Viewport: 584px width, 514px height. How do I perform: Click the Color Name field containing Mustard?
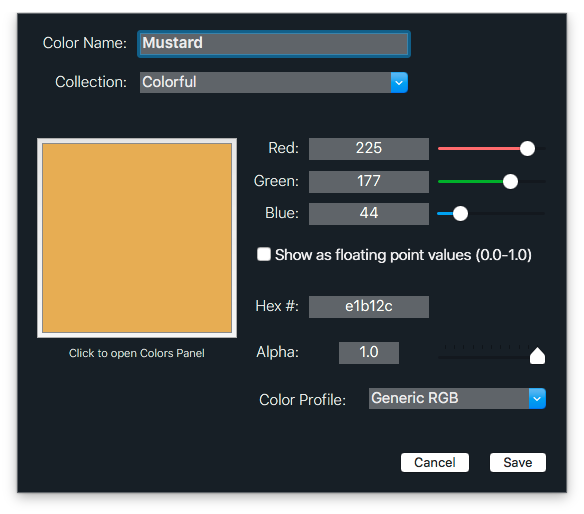click(274, 44)
